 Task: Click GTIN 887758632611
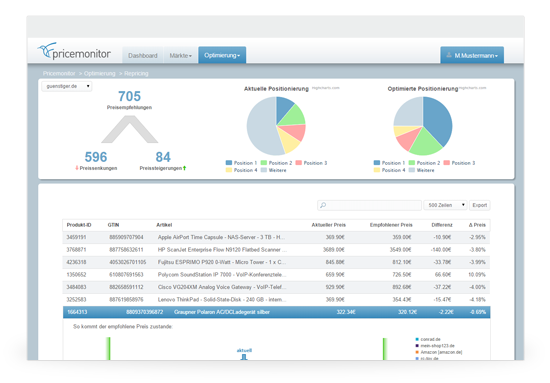[x=126, y=250]
